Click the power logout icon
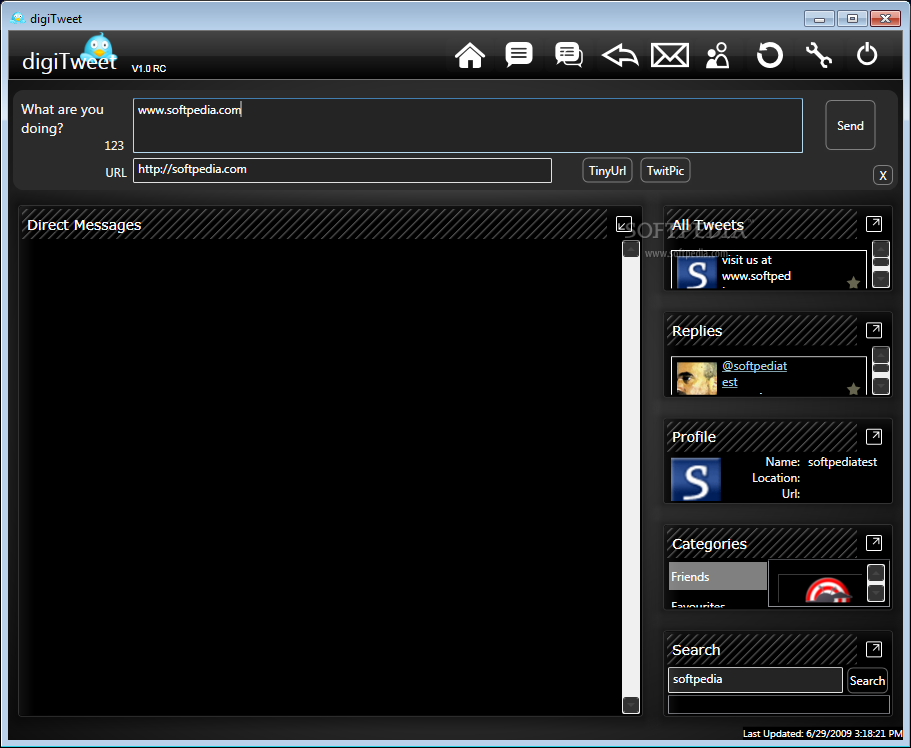Image resolution: width=911 pixels, height=748 pixels. [x=867, y=54]
